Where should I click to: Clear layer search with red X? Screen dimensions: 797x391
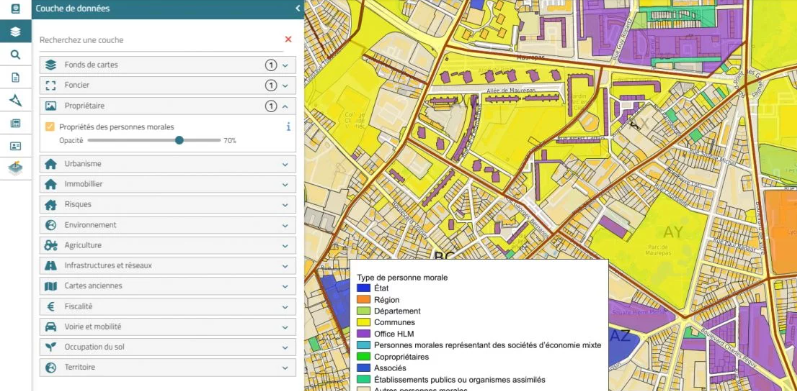coord(288,39)
